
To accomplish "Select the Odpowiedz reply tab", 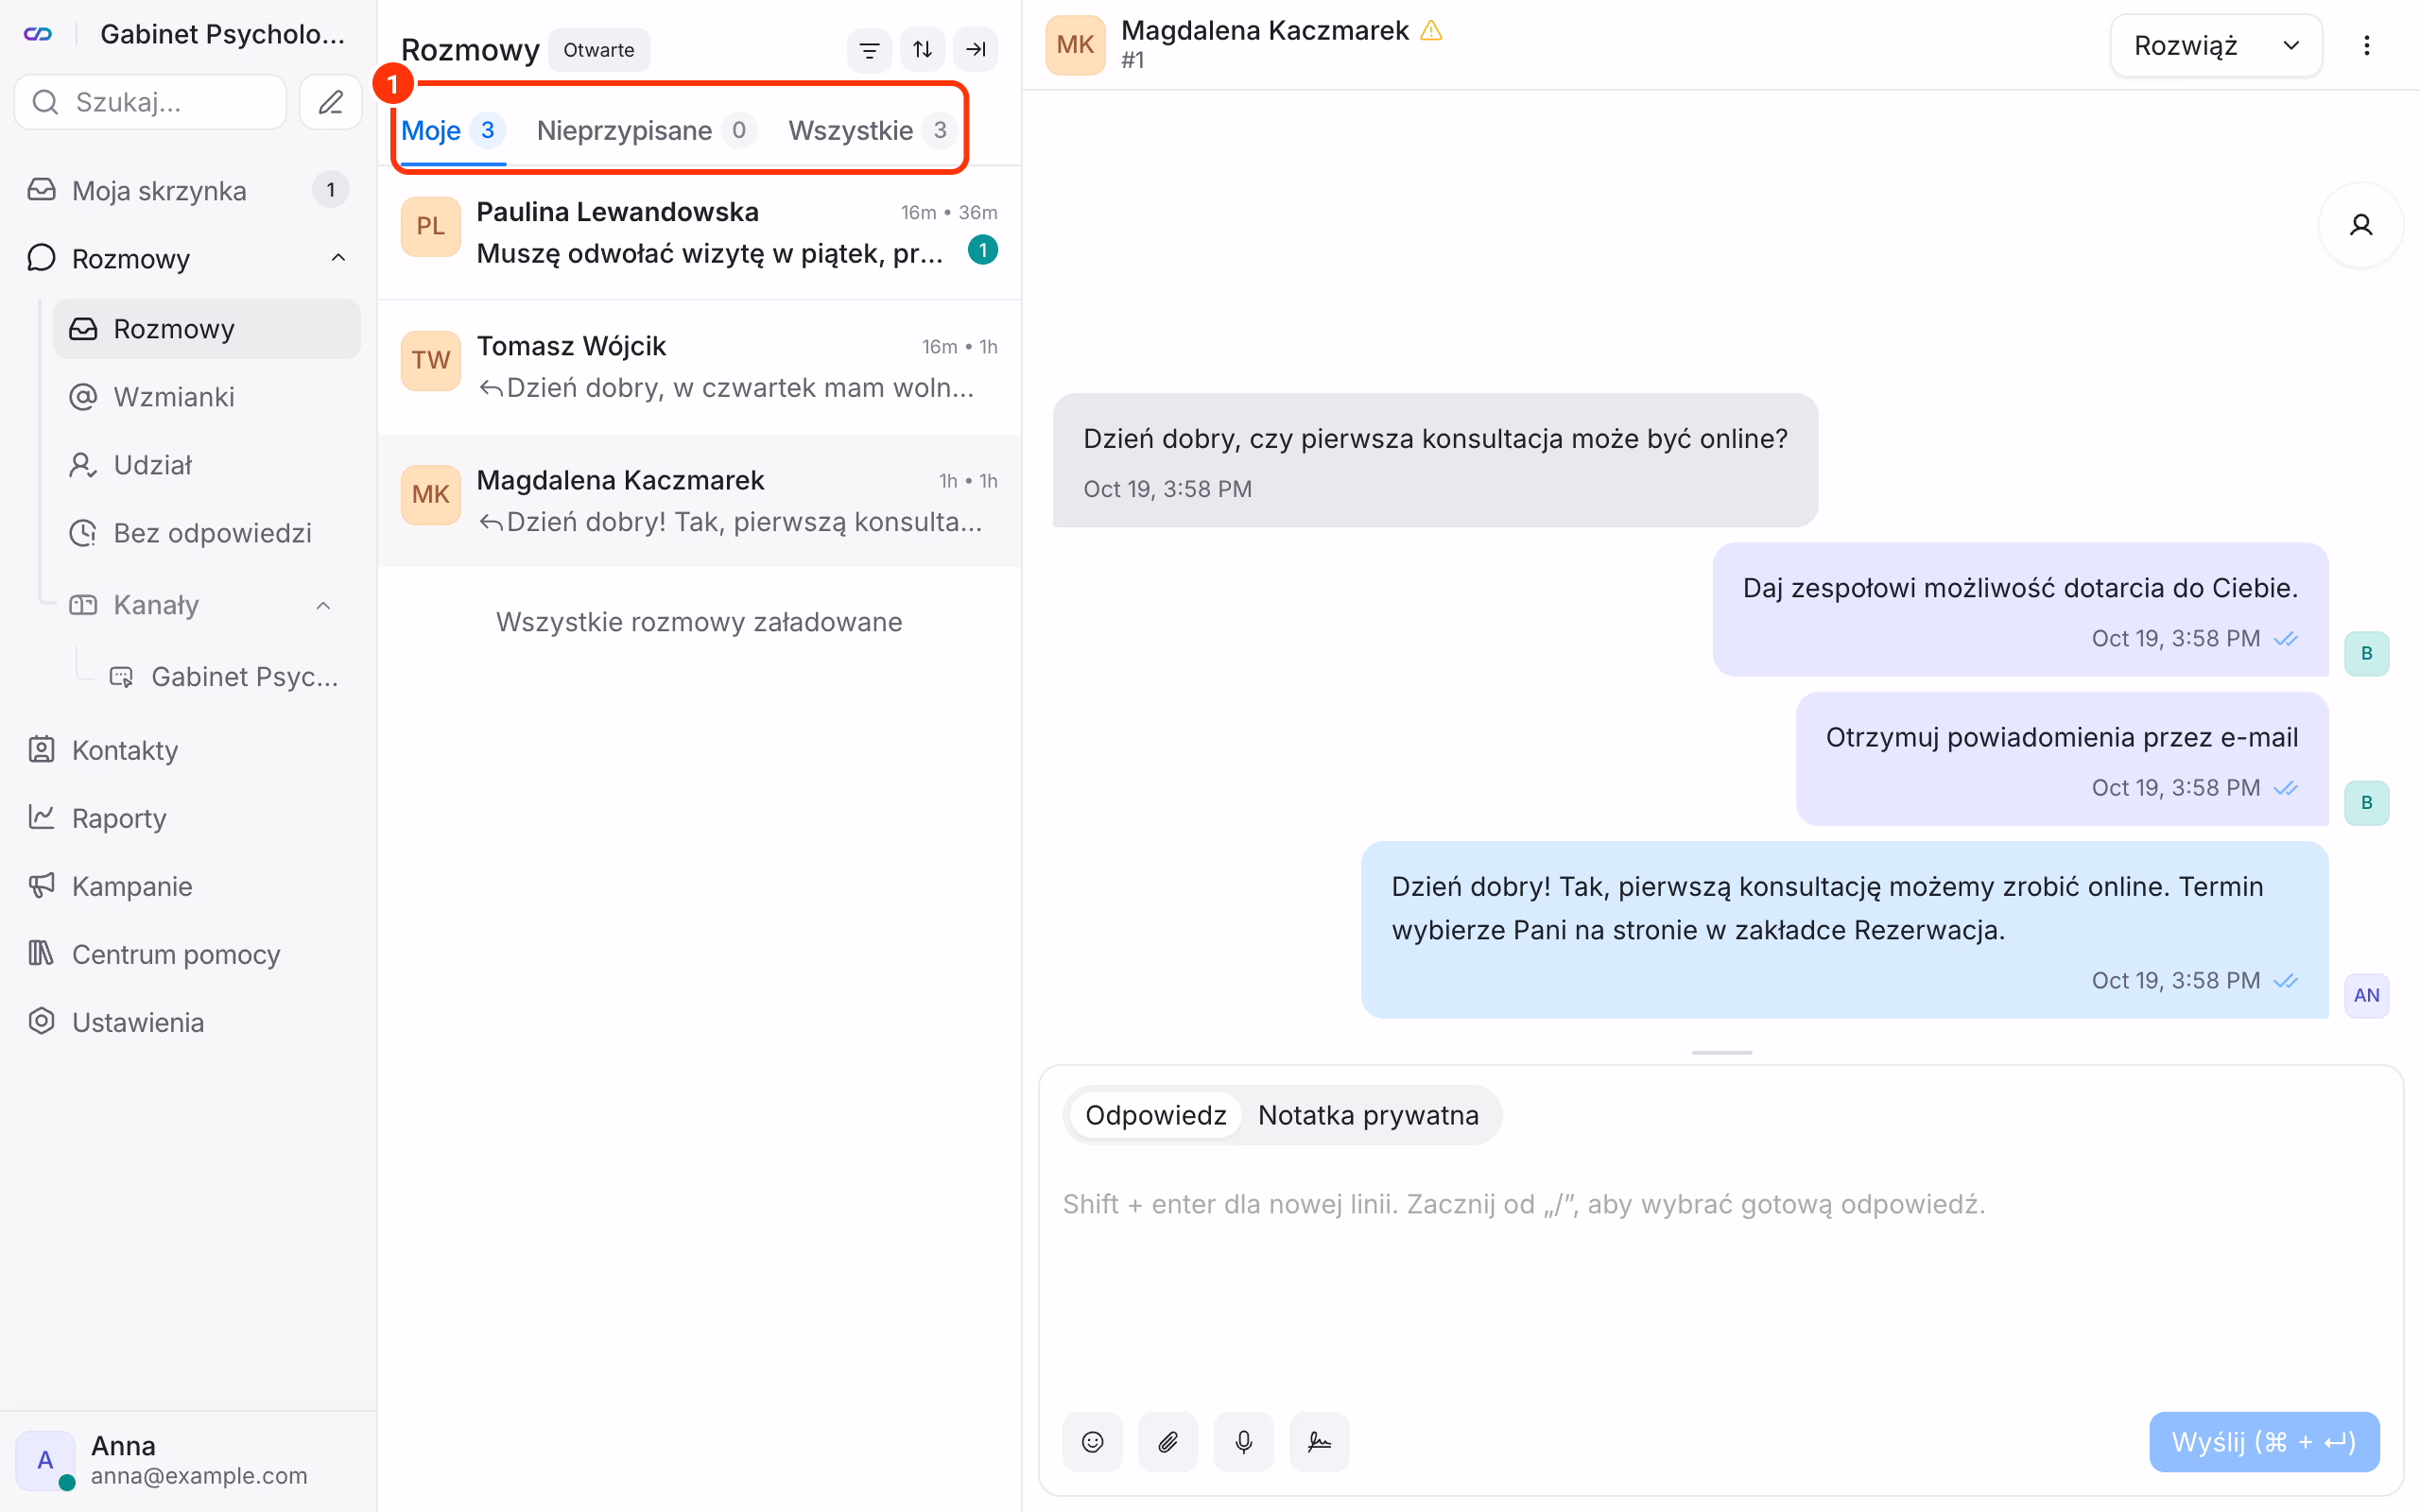I will pyautogui.click(x=1155, y=1115).
